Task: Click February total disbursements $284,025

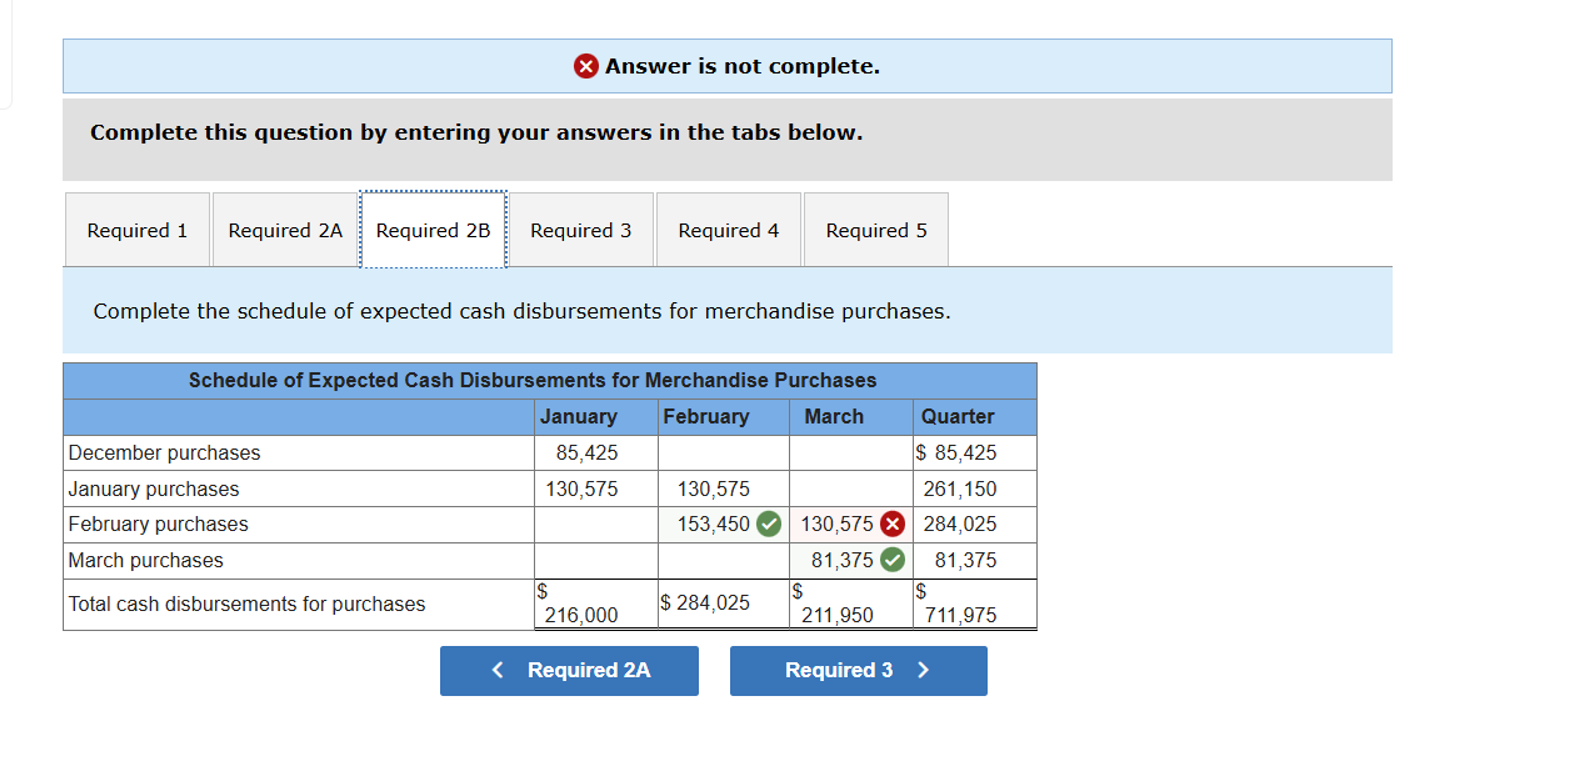Action: (x=723, y=604)
